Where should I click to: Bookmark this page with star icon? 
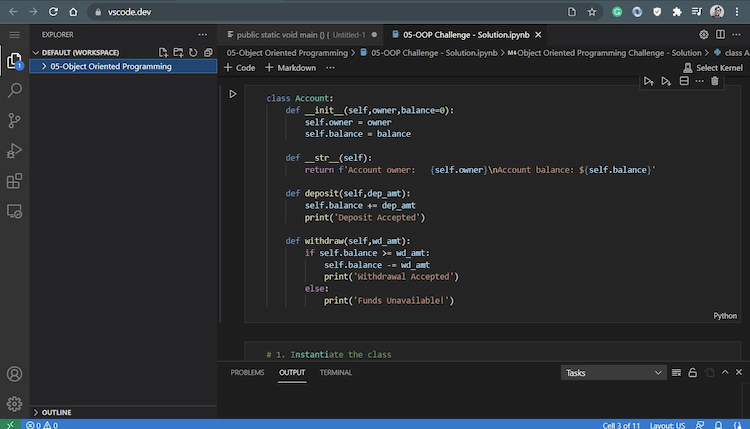(592, 12)
